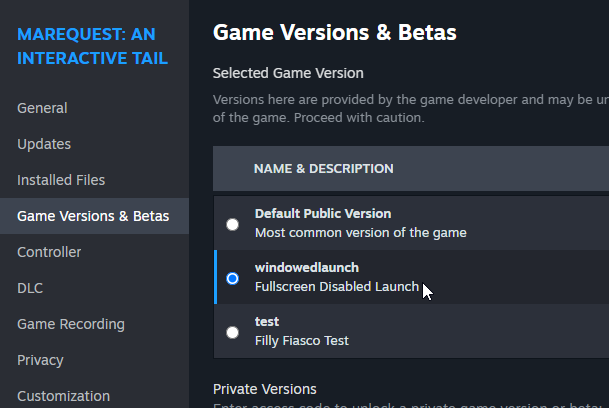The width and height of the screenshot is (609, 408).
Task: Click the Selected Game Version label
Action: (288, 73)
